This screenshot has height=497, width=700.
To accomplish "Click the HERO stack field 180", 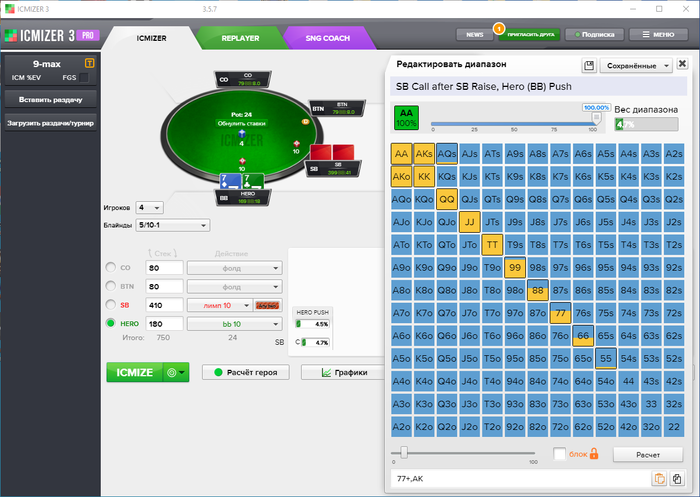I will point(164,324).
